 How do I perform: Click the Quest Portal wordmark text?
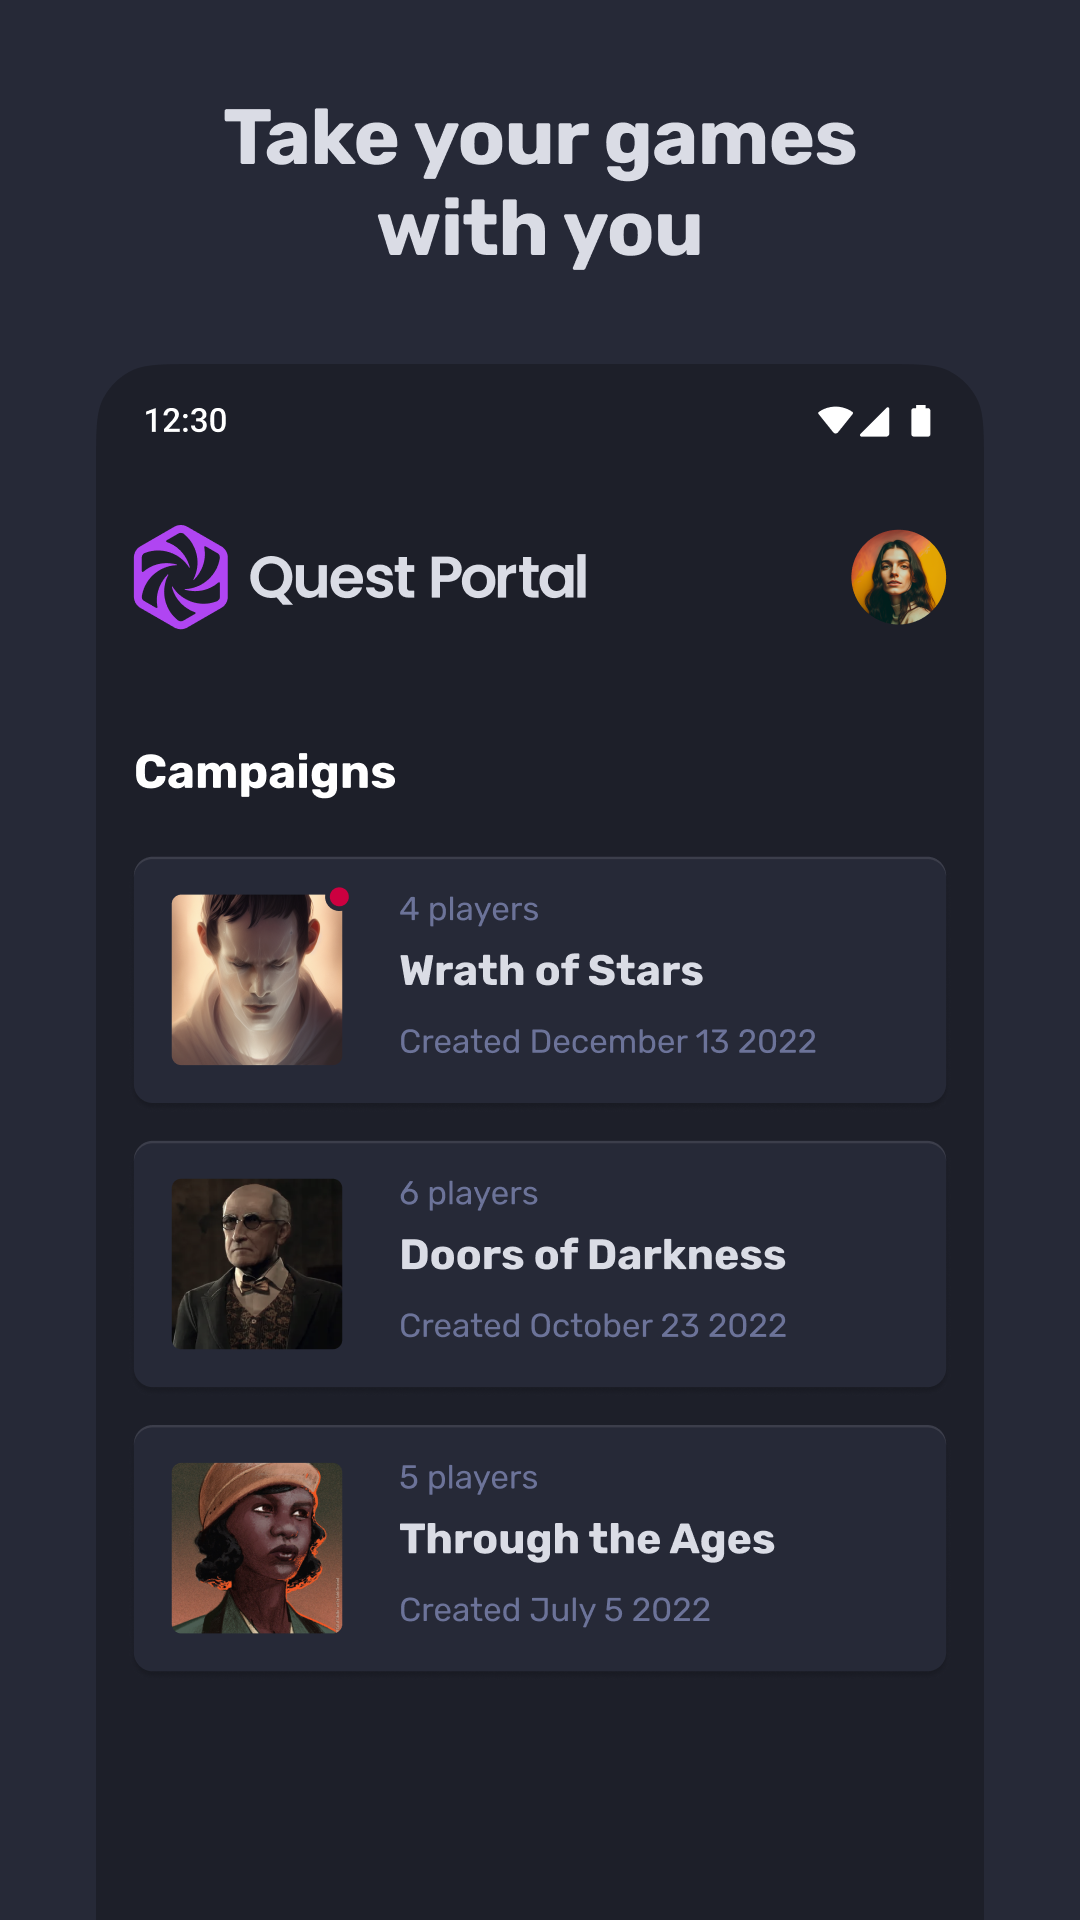418,578
